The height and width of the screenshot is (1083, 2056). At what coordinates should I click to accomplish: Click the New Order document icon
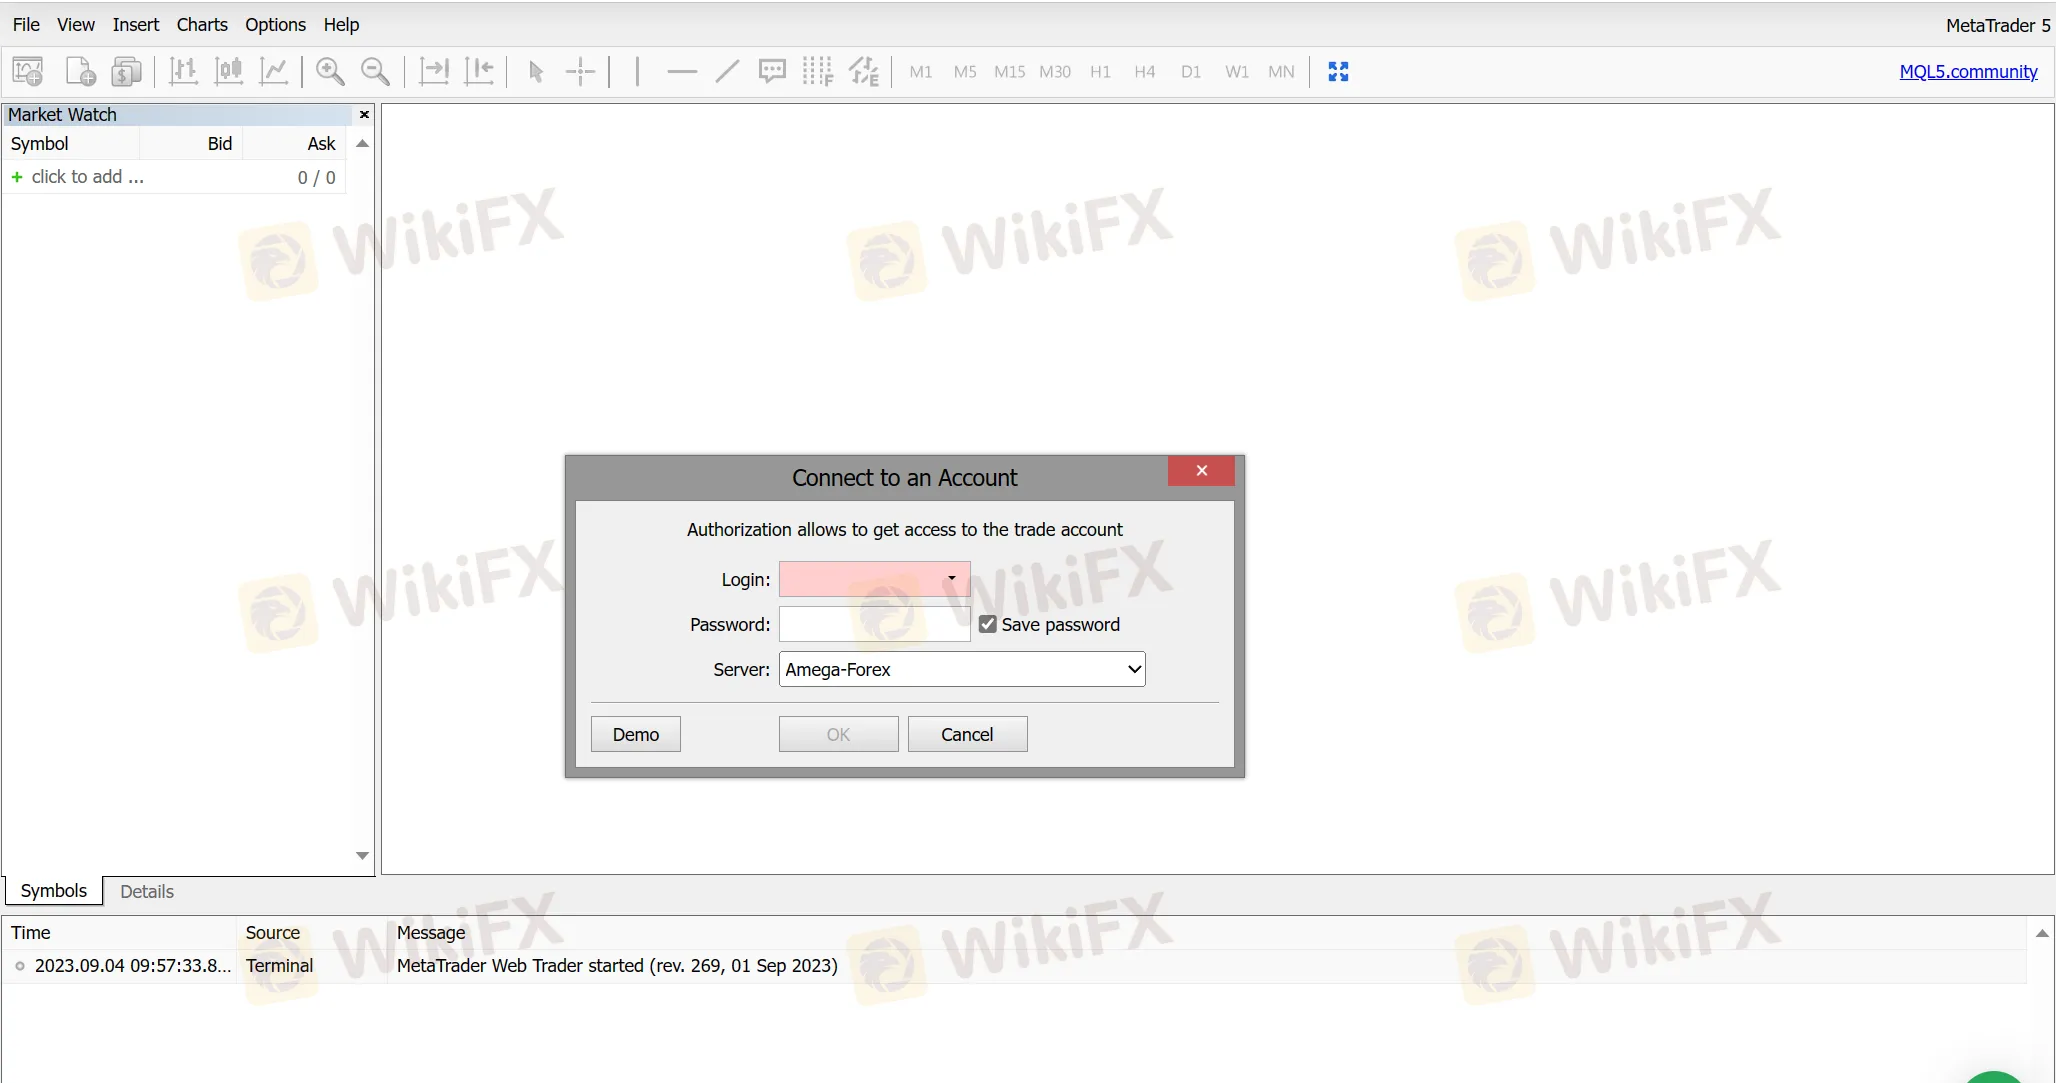click(x=80, y=71)
